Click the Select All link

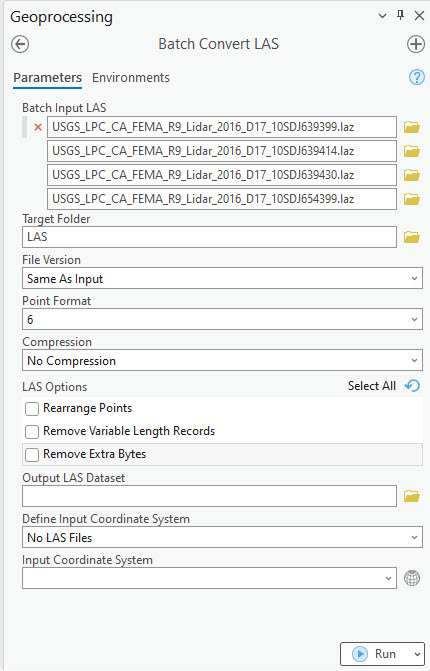pos(372,386)
